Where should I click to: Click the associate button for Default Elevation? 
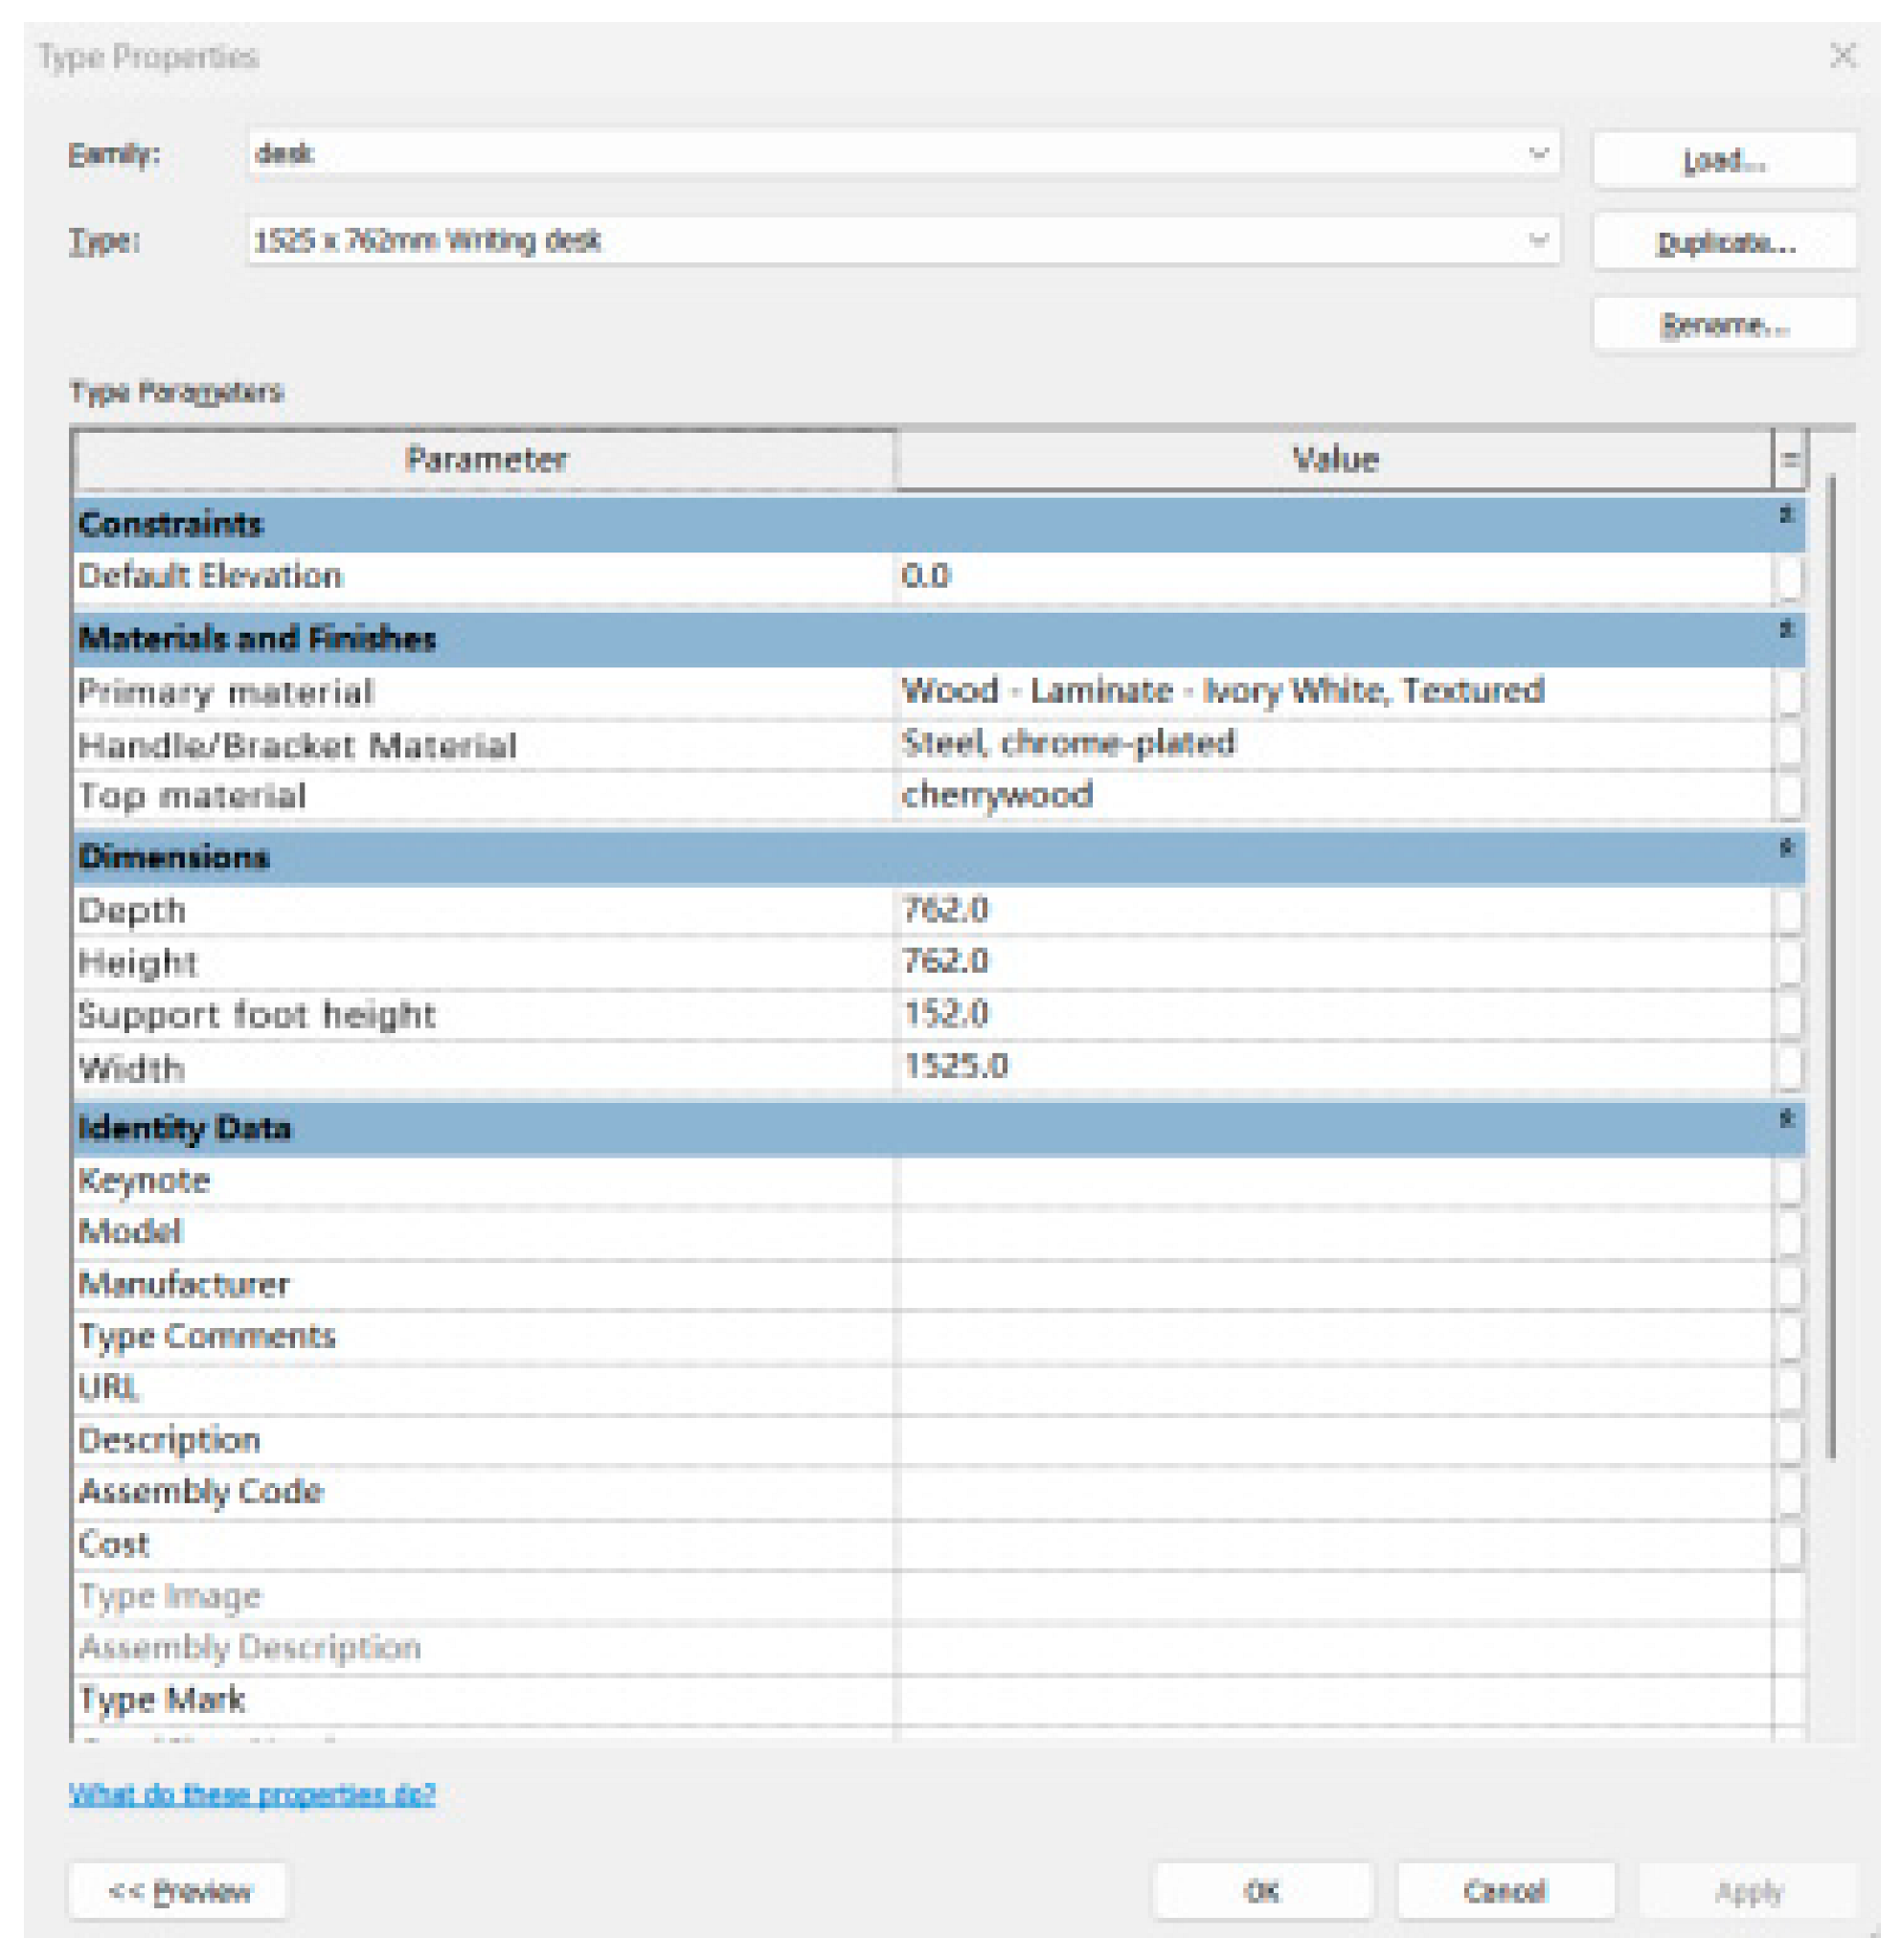[1790, 578]
